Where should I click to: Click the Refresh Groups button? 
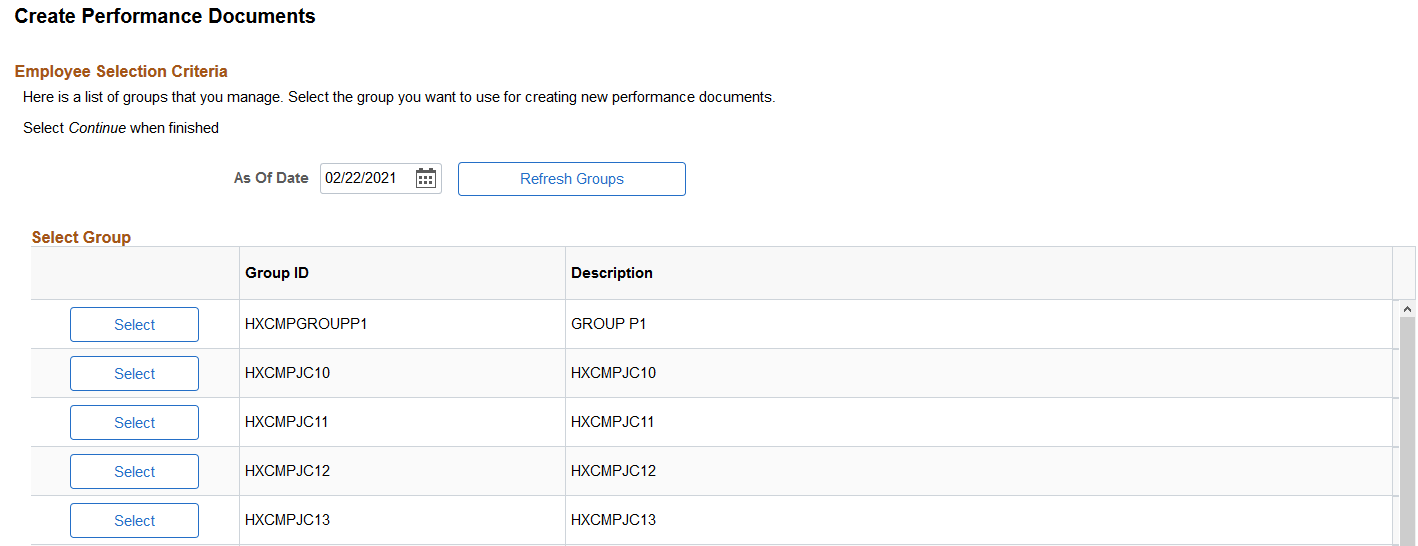point(572,179)
